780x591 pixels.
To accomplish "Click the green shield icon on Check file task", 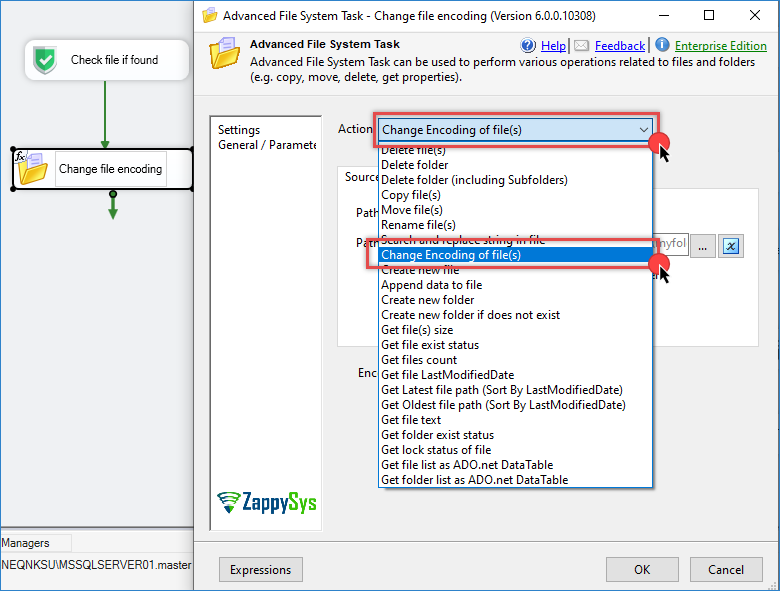I will 45,60.
